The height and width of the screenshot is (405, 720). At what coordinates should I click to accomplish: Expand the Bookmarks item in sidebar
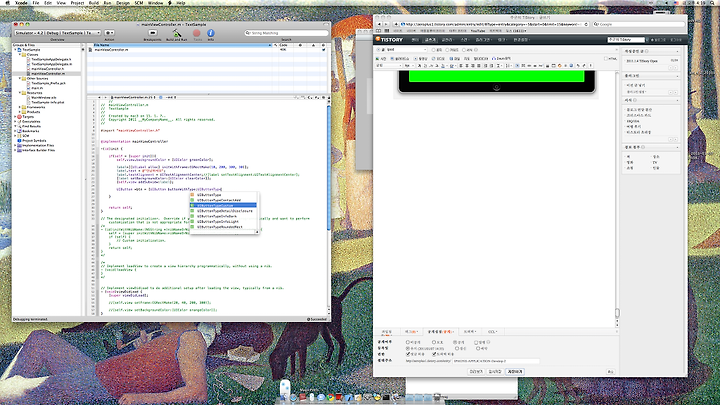pos(15,131)
